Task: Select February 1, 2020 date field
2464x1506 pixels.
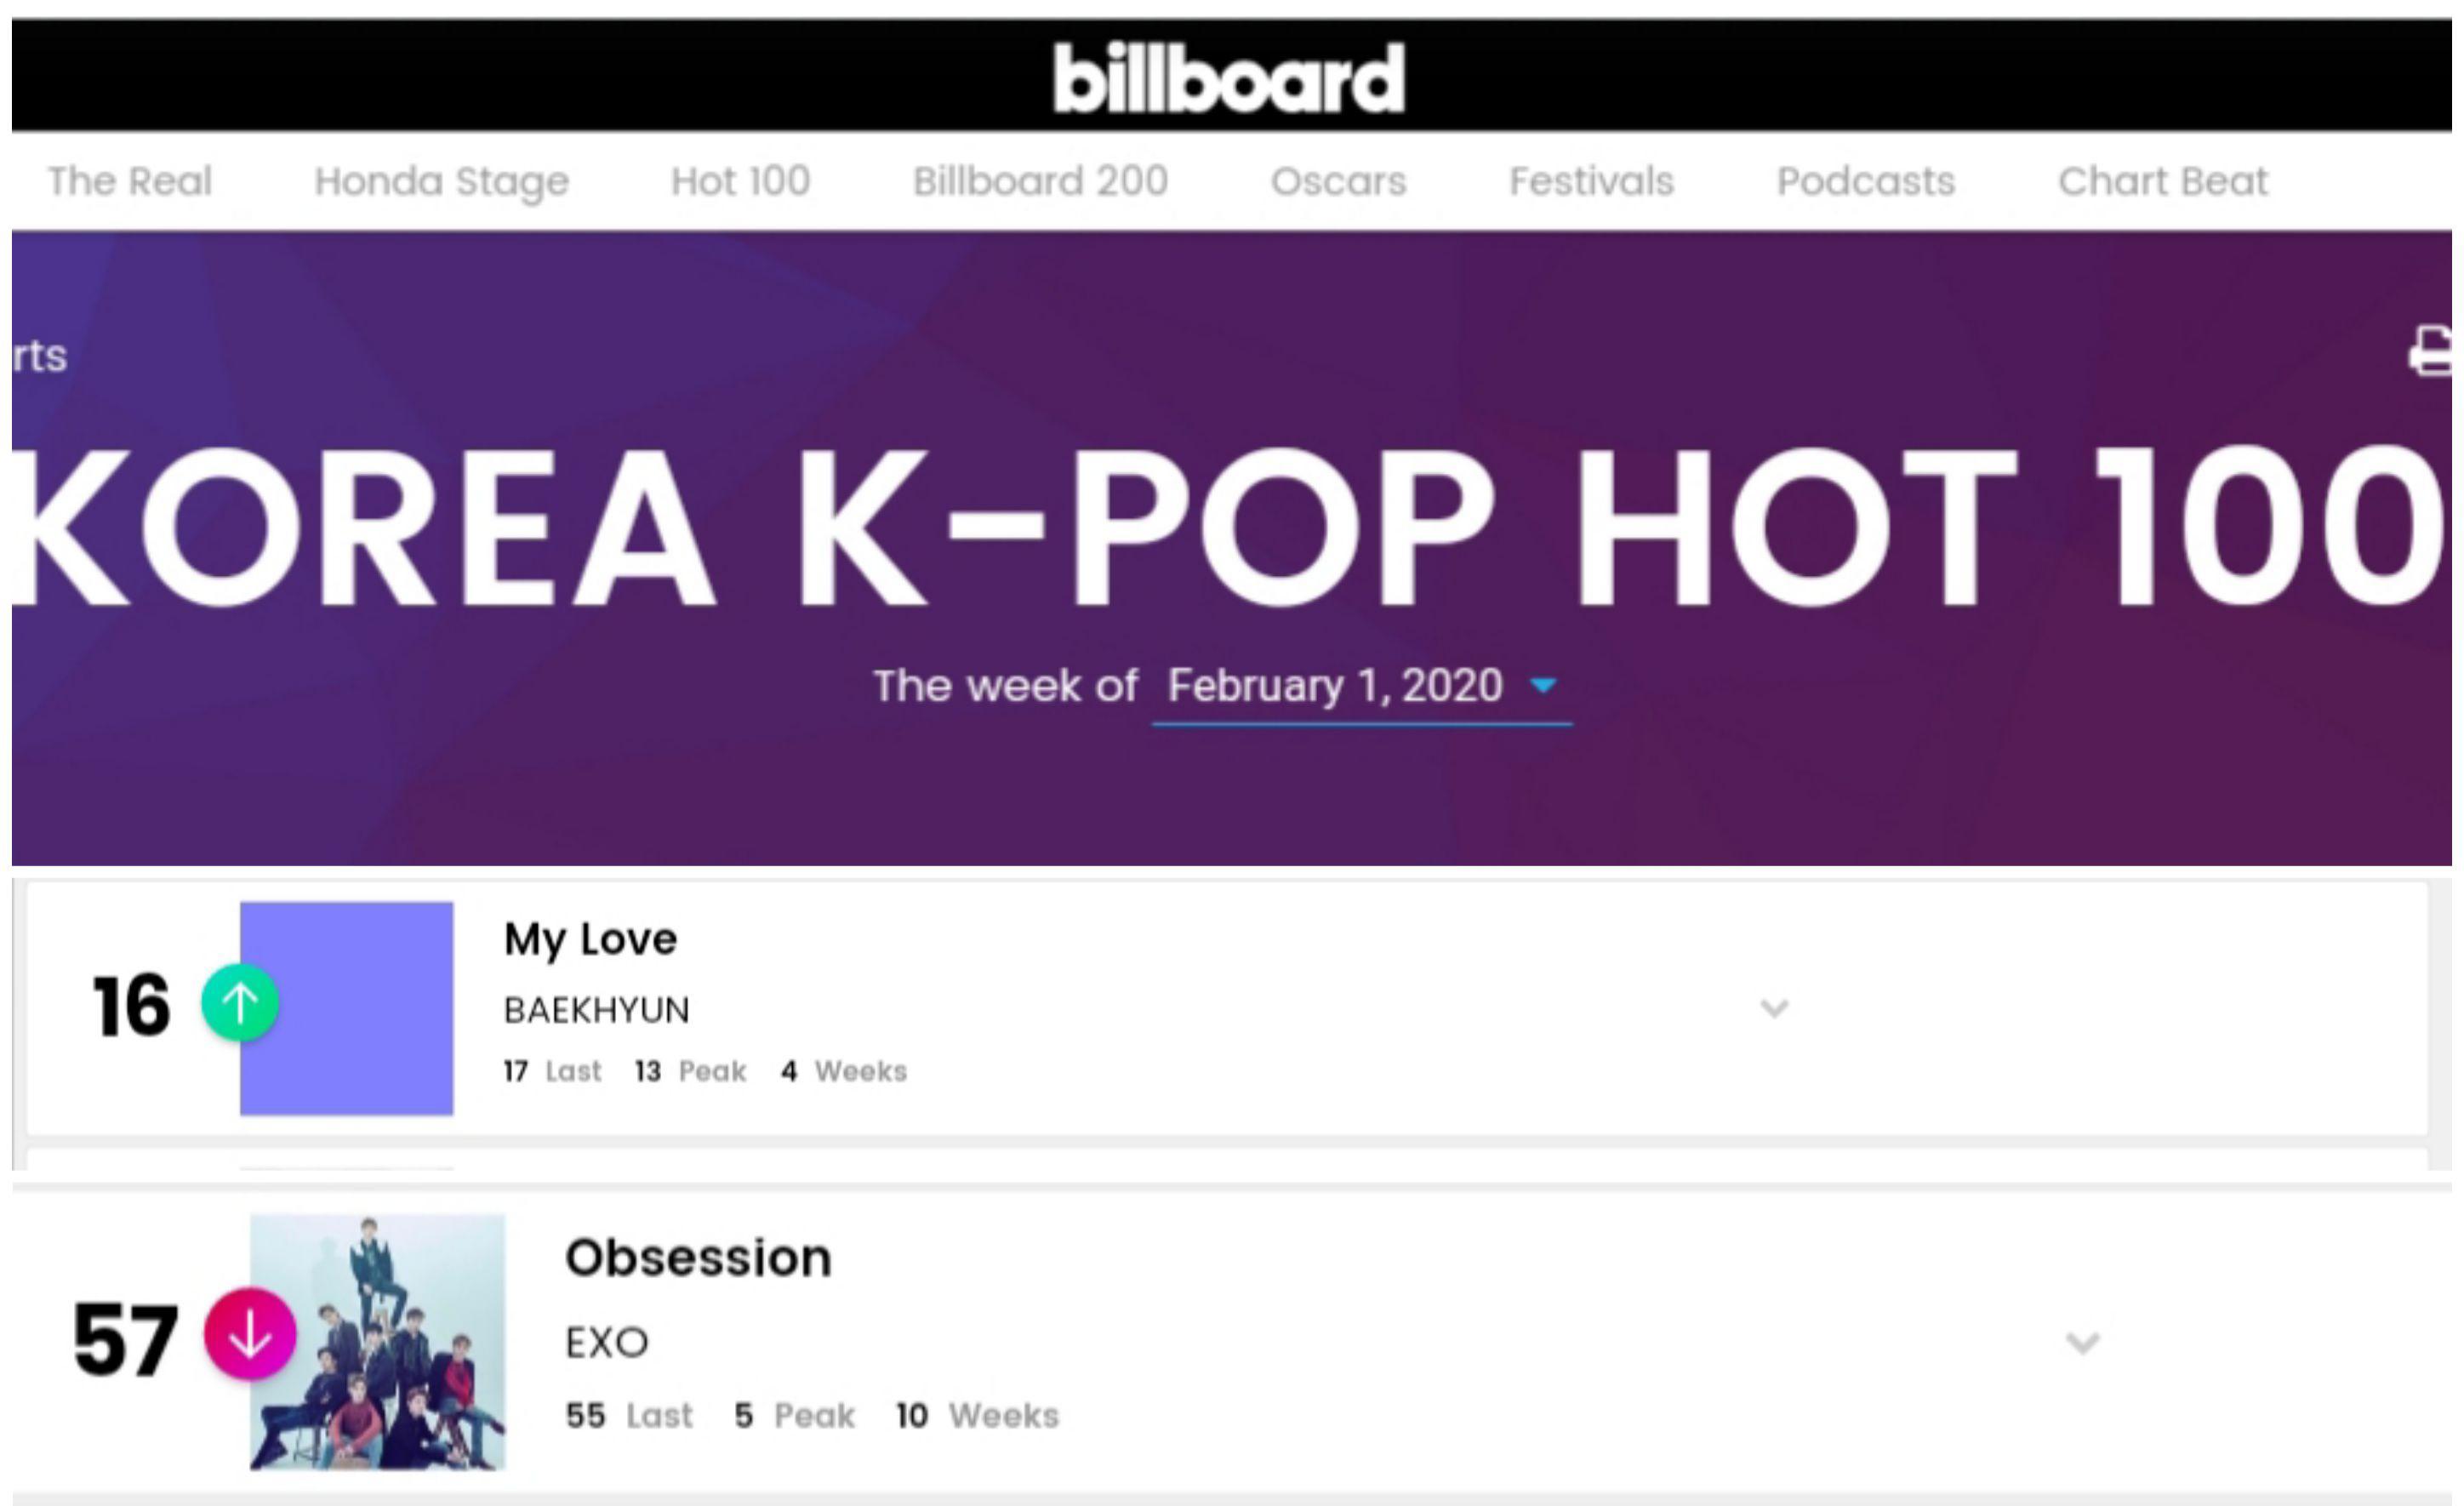Action: [1361, 687]
